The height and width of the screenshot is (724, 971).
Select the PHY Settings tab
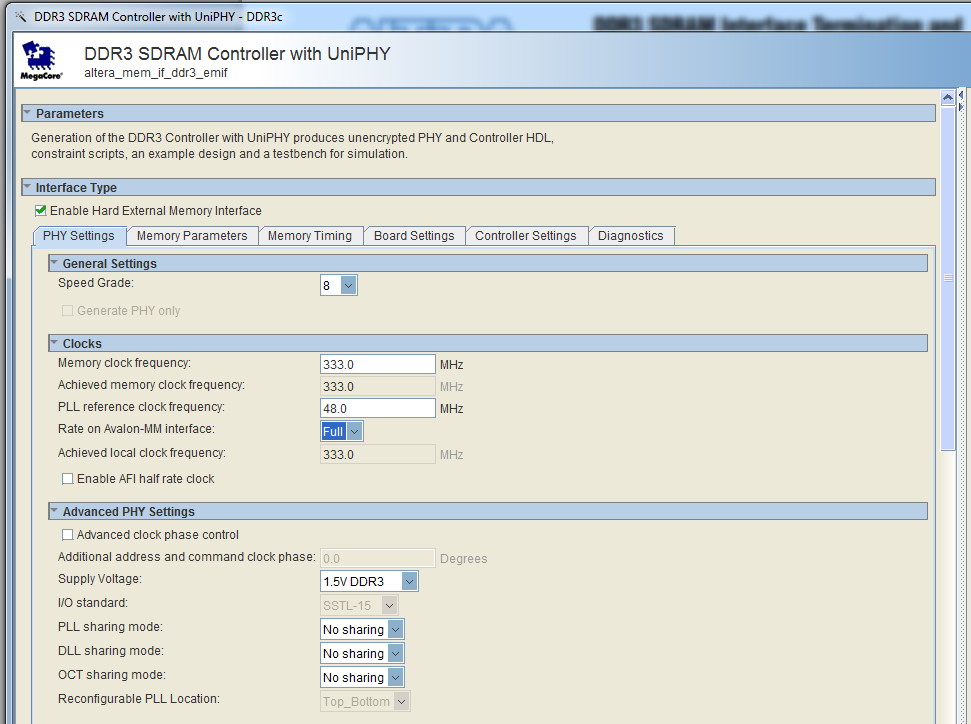(79, 236)
